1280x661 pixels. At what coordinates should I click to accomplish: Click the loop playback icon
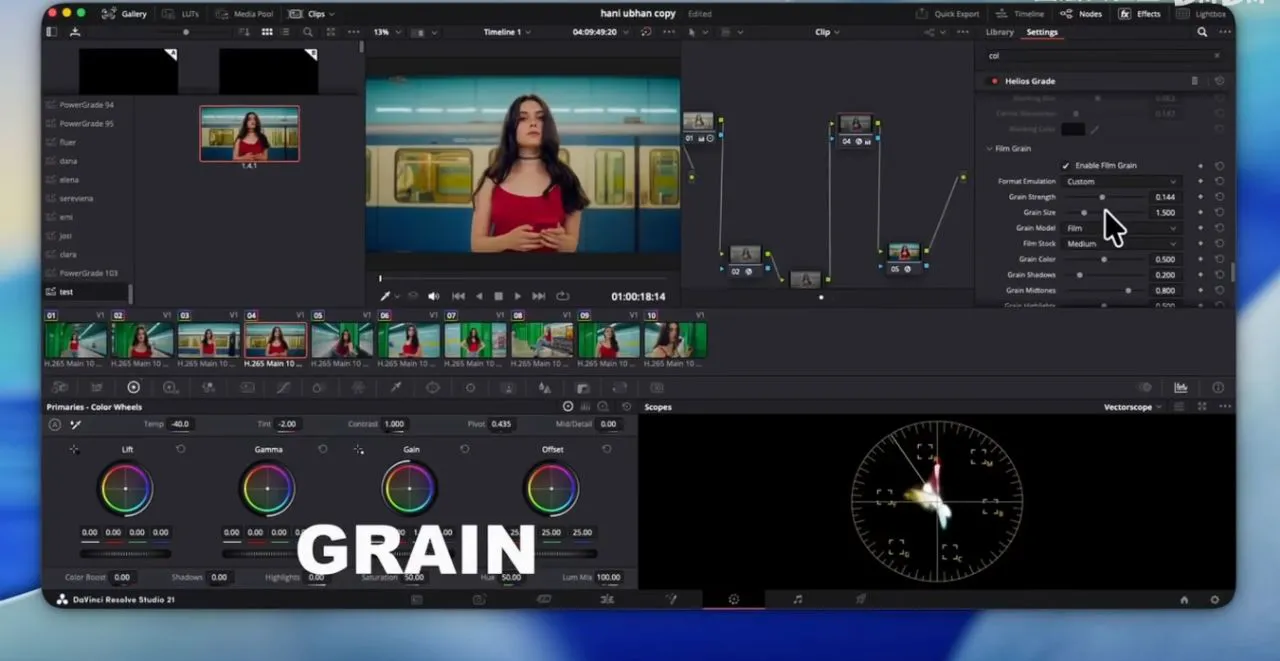[x=562, y=296]
